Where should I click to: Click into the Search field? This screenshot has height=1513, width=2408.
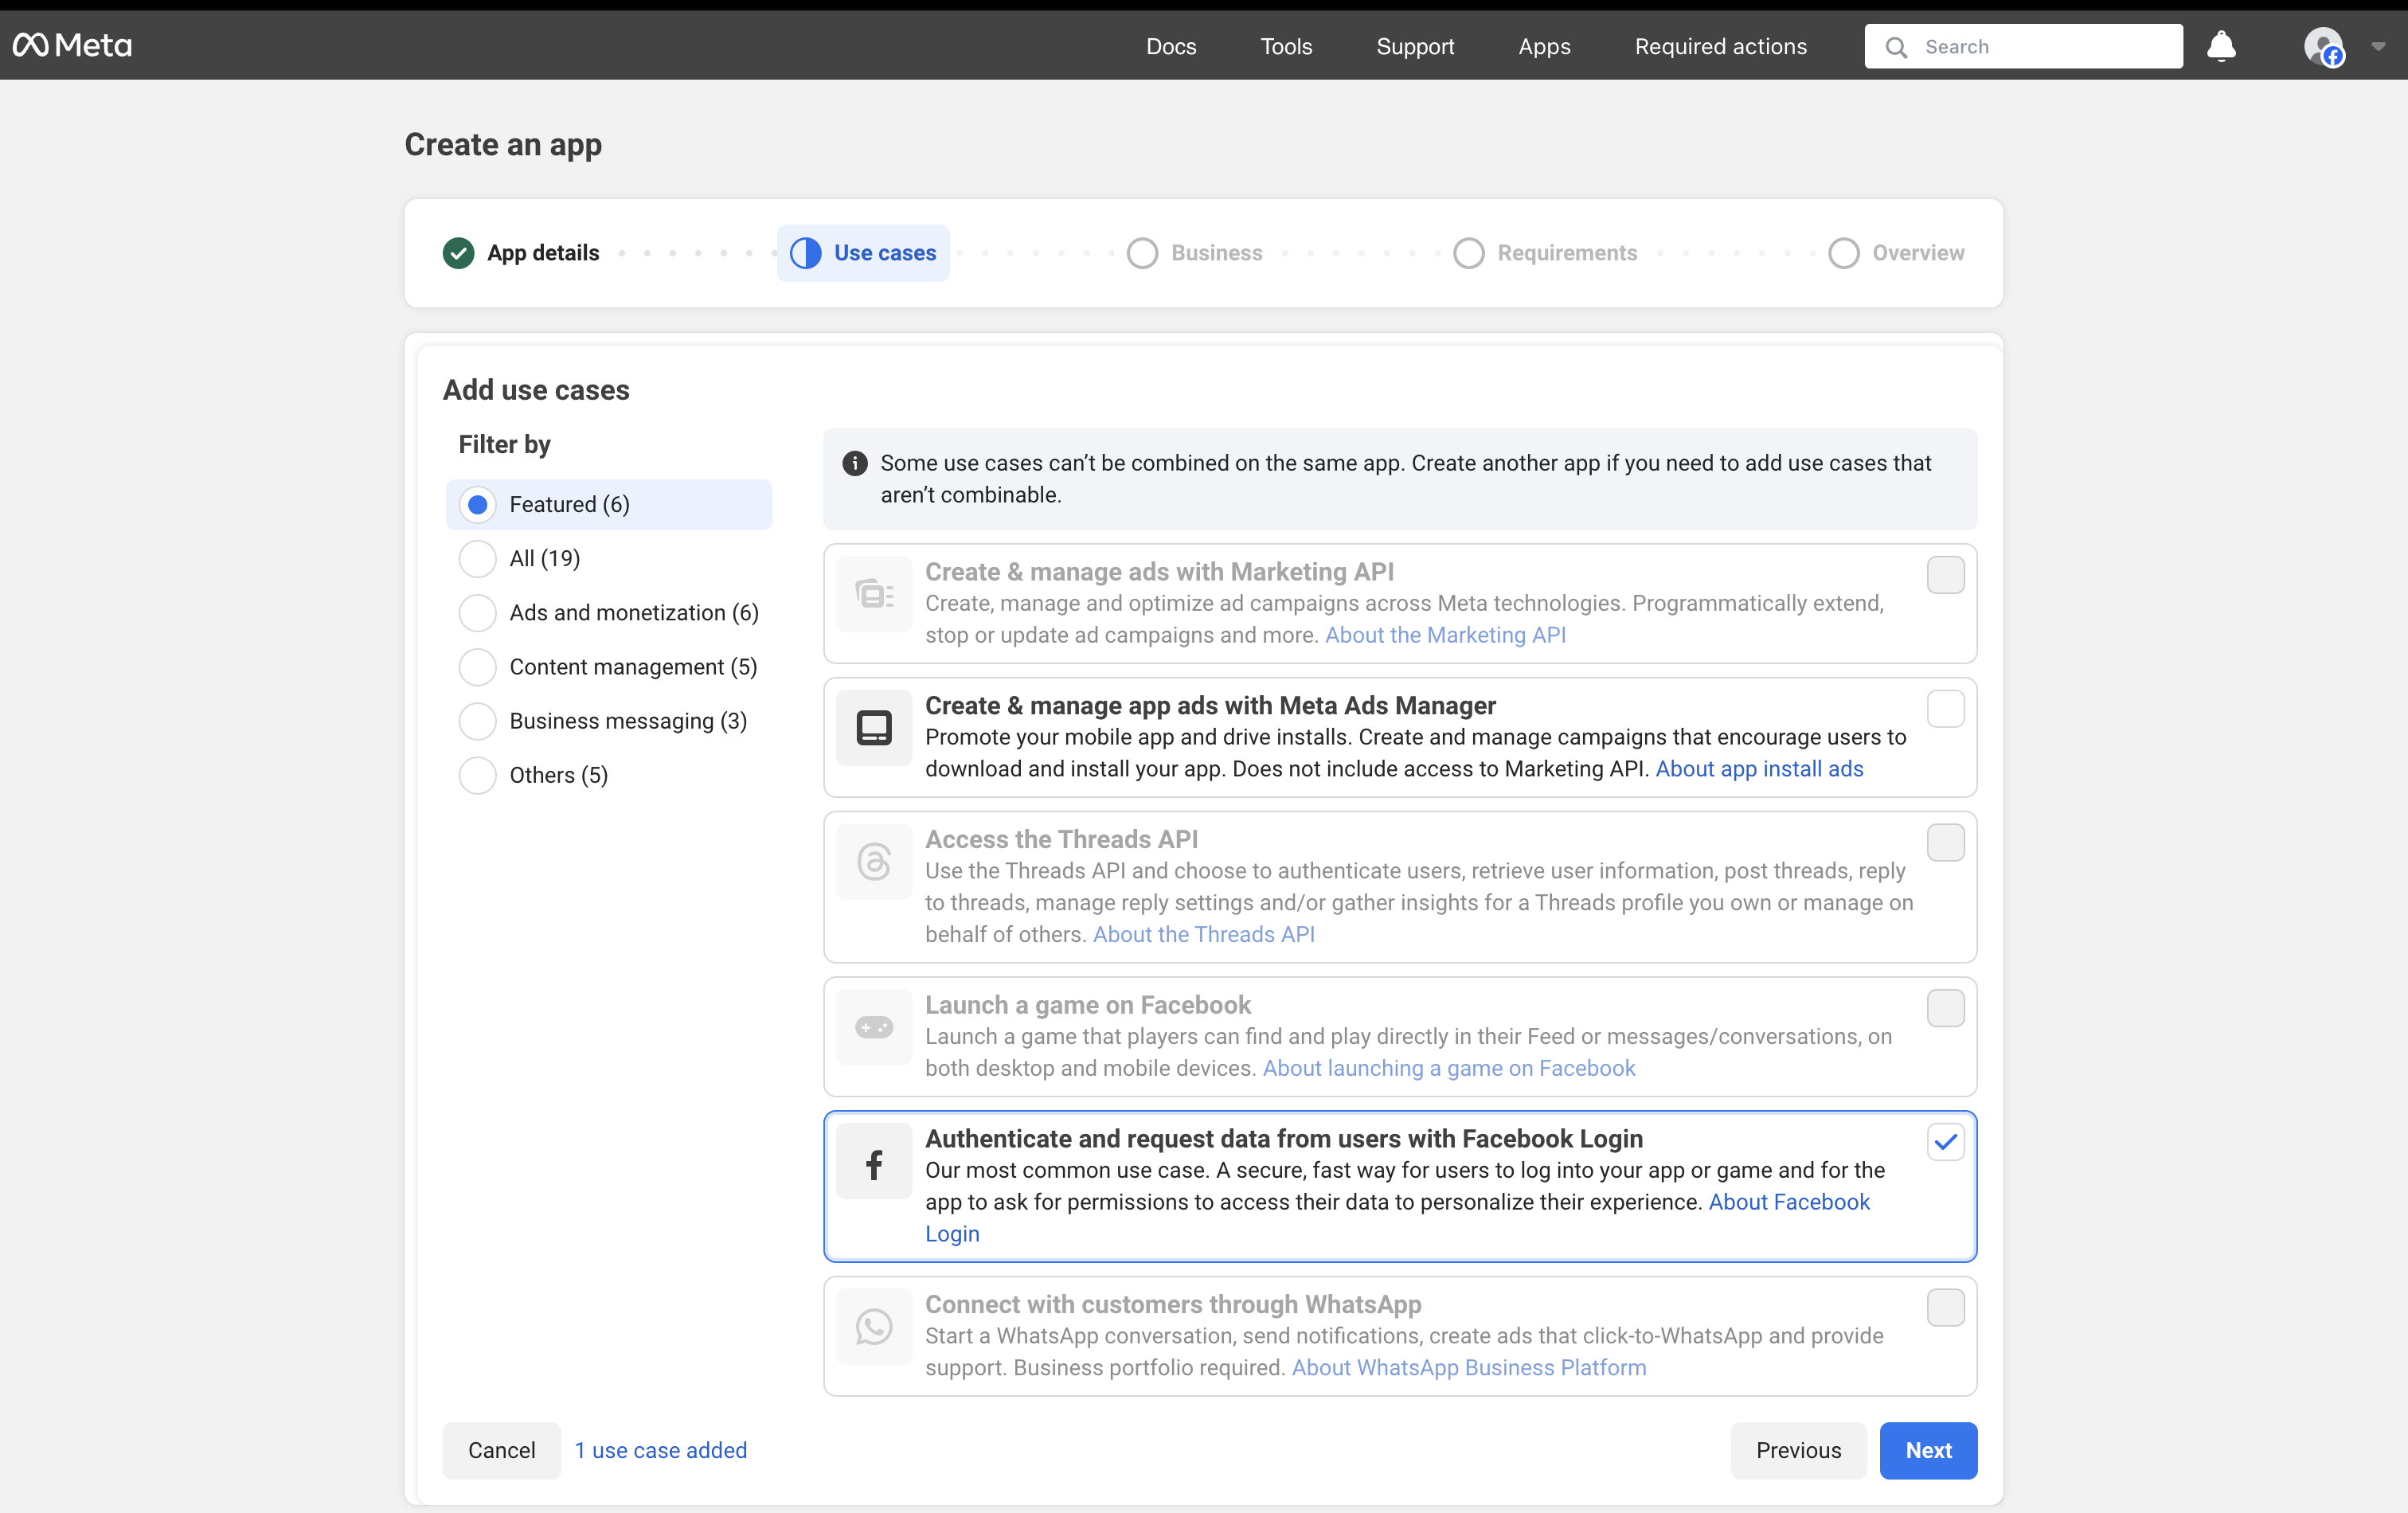tap(2040, 46)
